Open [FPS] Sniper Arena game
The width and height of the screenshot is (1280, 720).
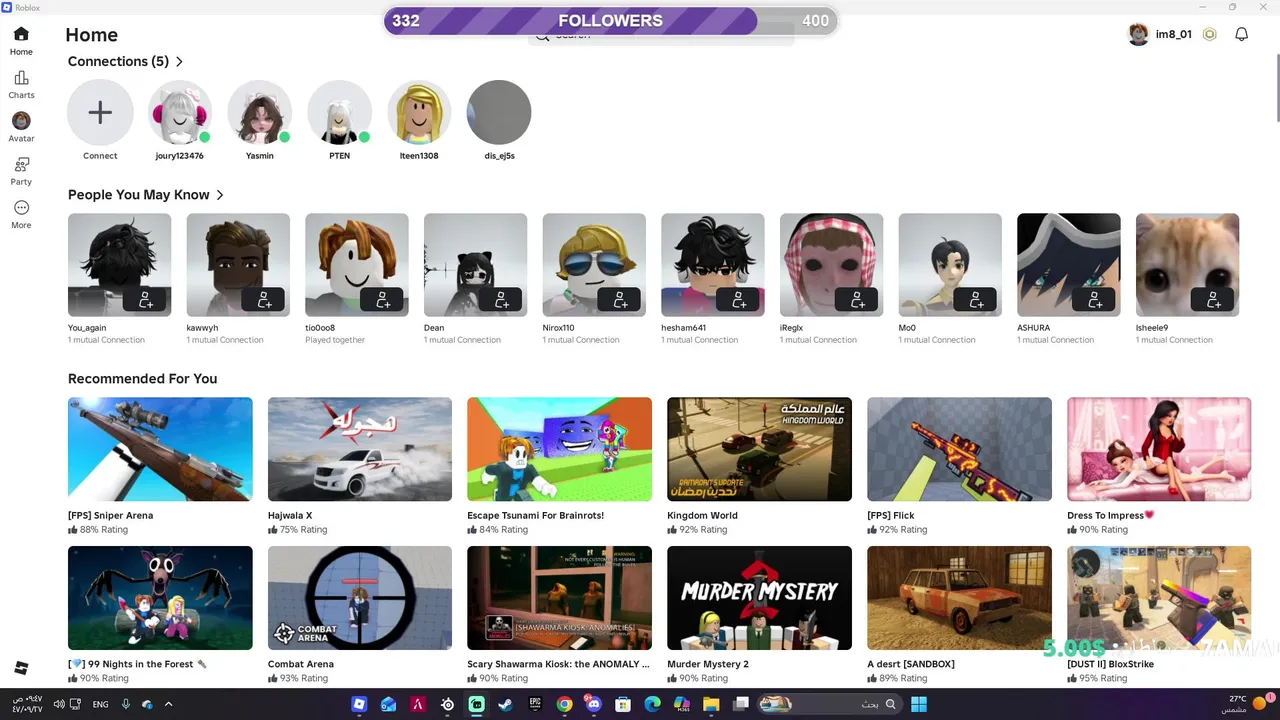coord(160,466)
